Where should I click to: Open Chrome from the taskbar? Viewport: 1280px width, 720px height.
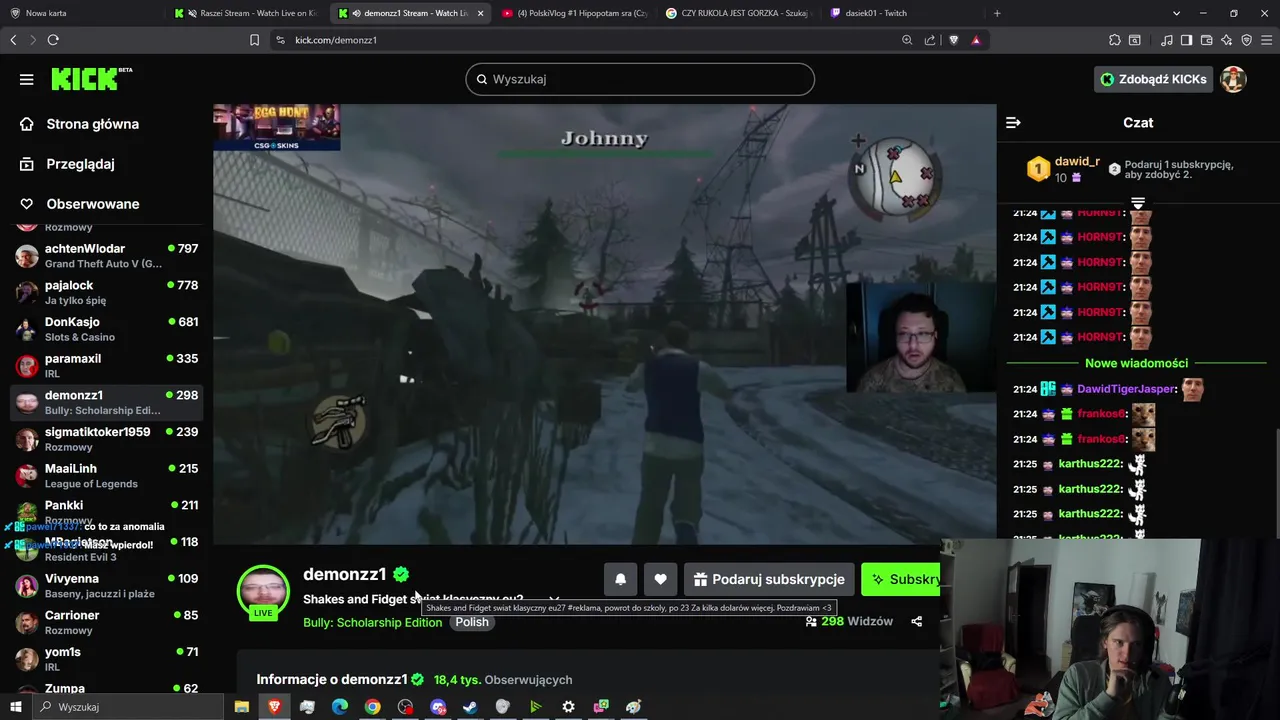(x=372, y=707)
